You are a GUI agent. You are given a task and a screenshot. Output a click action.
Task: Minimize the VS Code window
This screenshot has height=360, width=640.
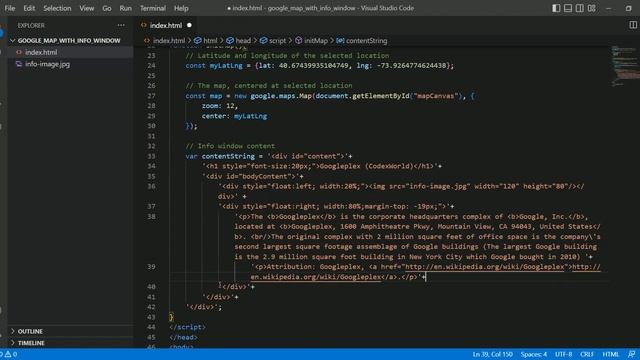pos(609,8)
